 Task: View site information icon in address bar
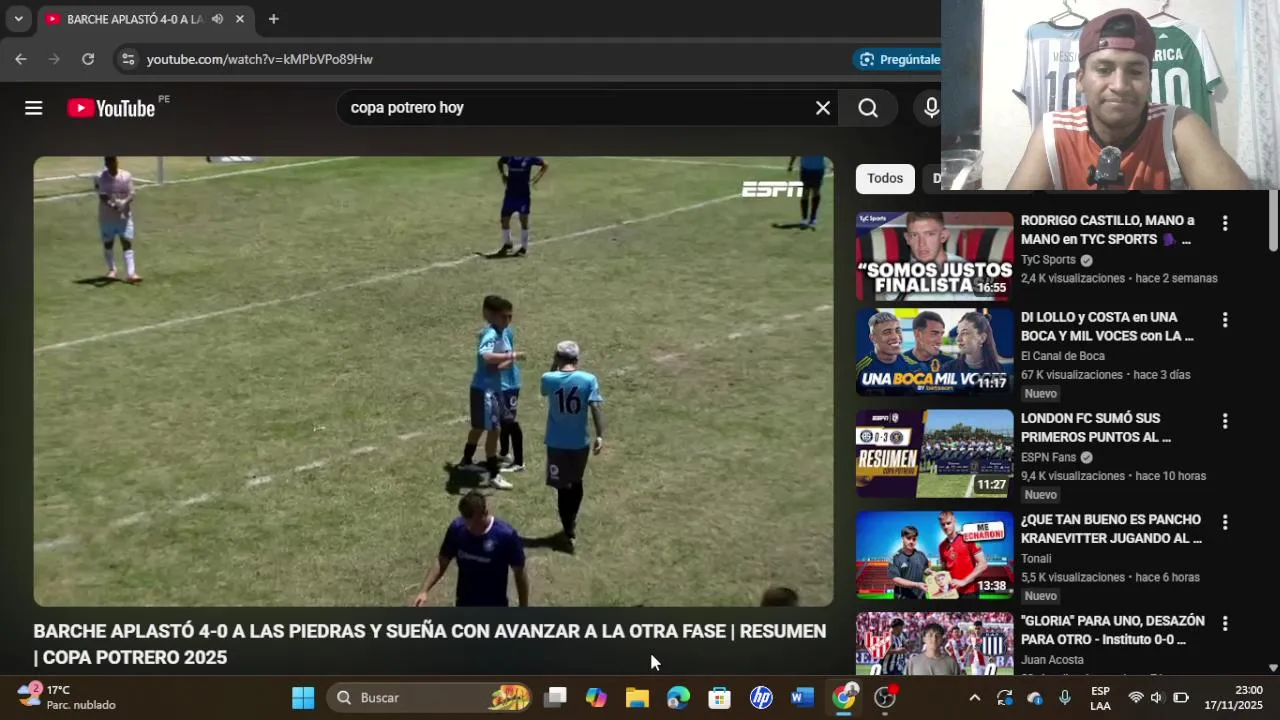coord(127,59)
